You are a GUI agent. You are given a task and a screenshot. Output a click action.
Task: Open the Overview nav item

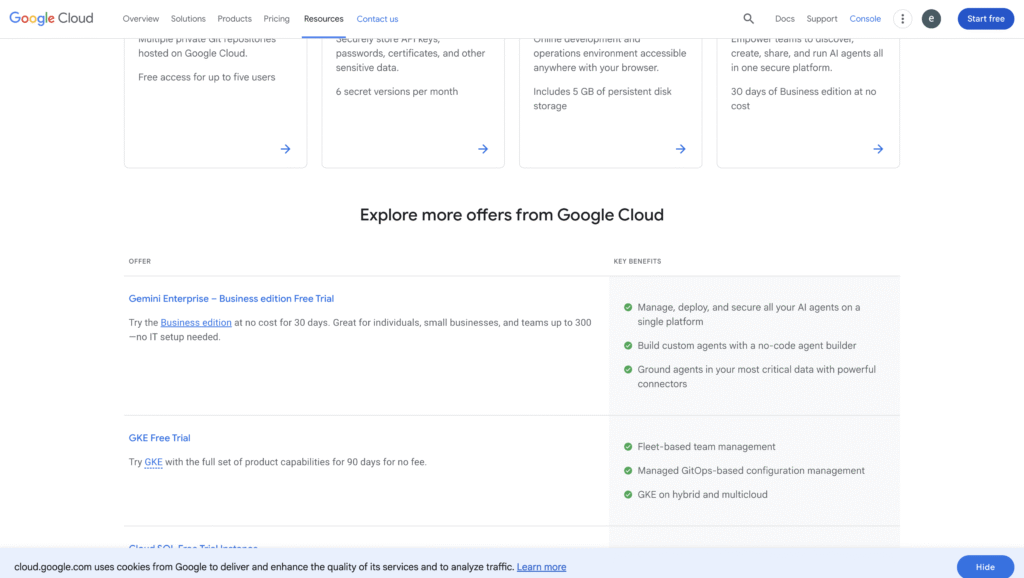[x=141, y=19]
